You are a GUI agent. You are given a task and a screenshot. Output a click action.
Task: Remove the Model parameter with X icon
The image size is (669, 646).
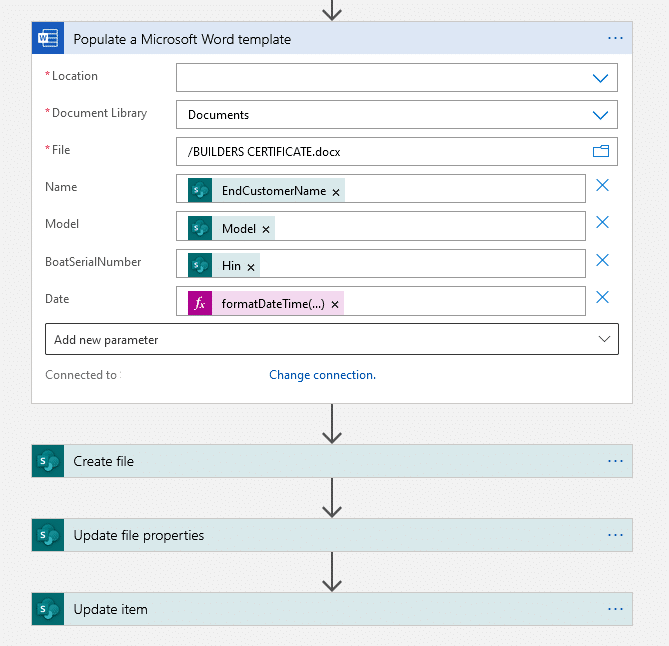[x=602, y=223]
